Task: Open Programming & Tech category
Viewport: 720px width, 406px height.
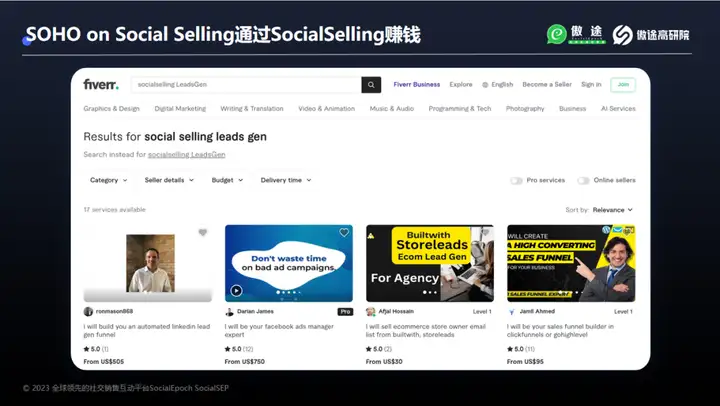Action: coord(460,109)
